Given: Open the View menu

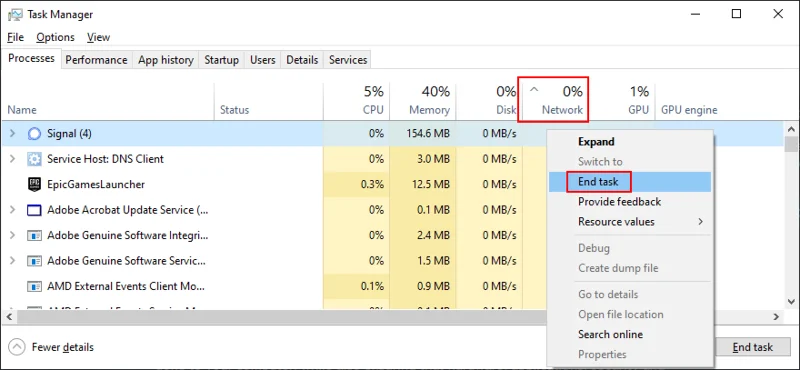Looking at the screenshot, I should pos(98,37).
